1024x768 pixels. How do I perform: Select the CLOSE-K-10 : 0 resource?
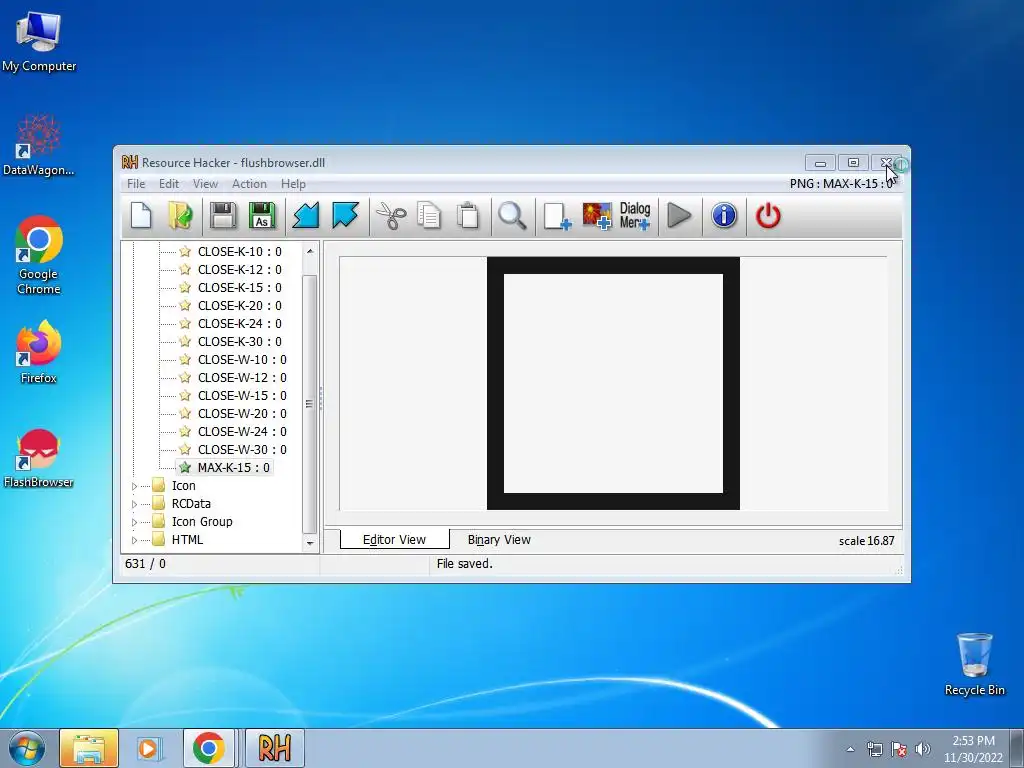240,251
